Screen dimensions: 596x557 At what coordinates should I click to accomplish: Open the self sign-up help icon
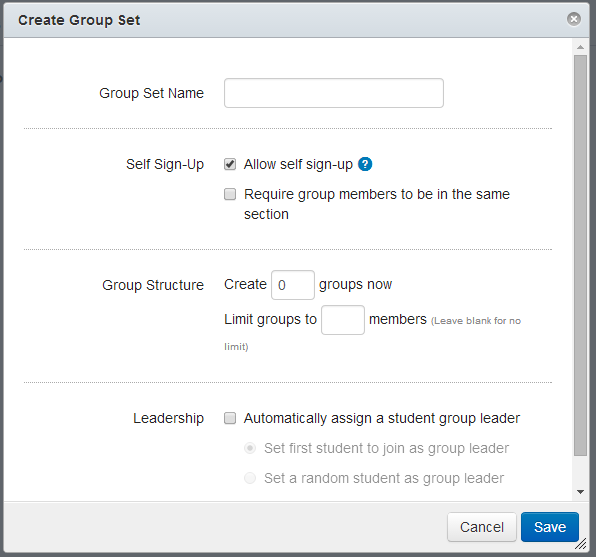(x=365, y=164)
